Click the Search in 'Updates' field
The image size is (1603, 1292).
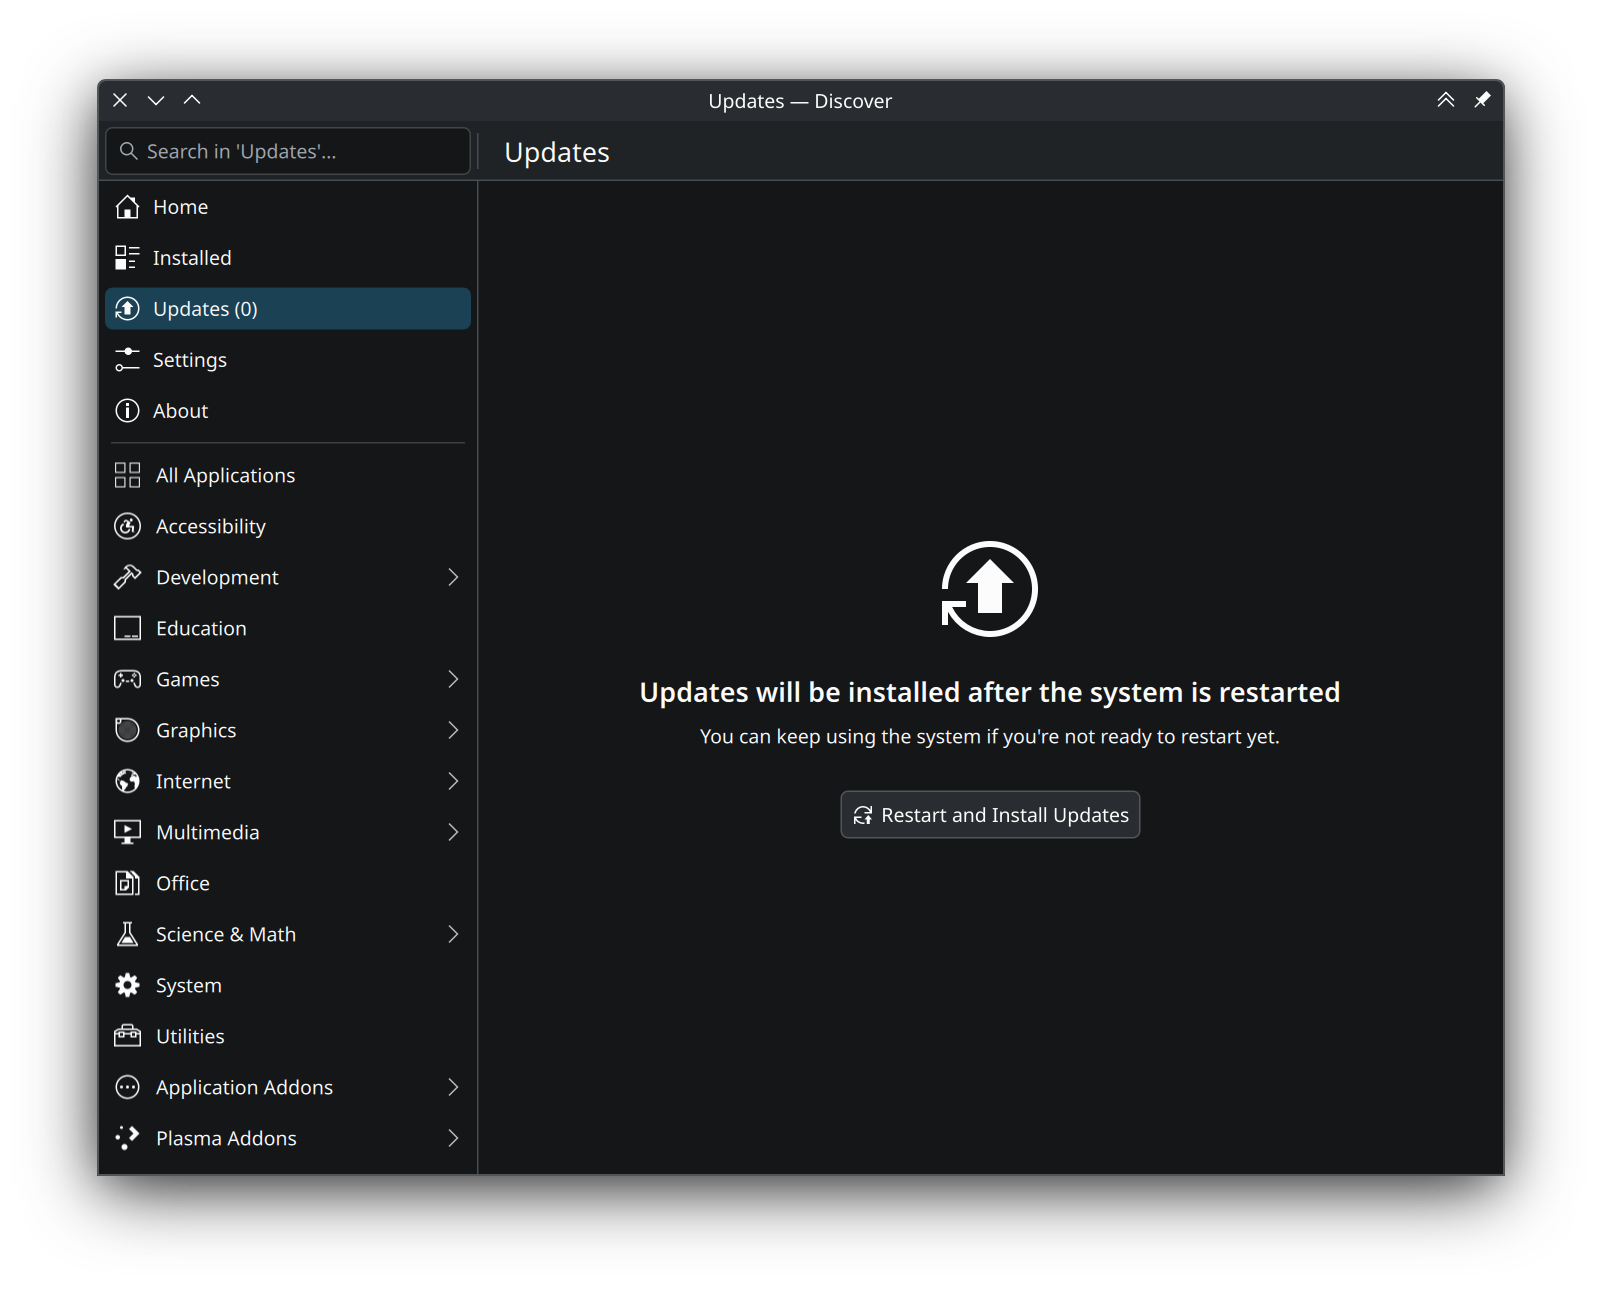click(288, 151)
